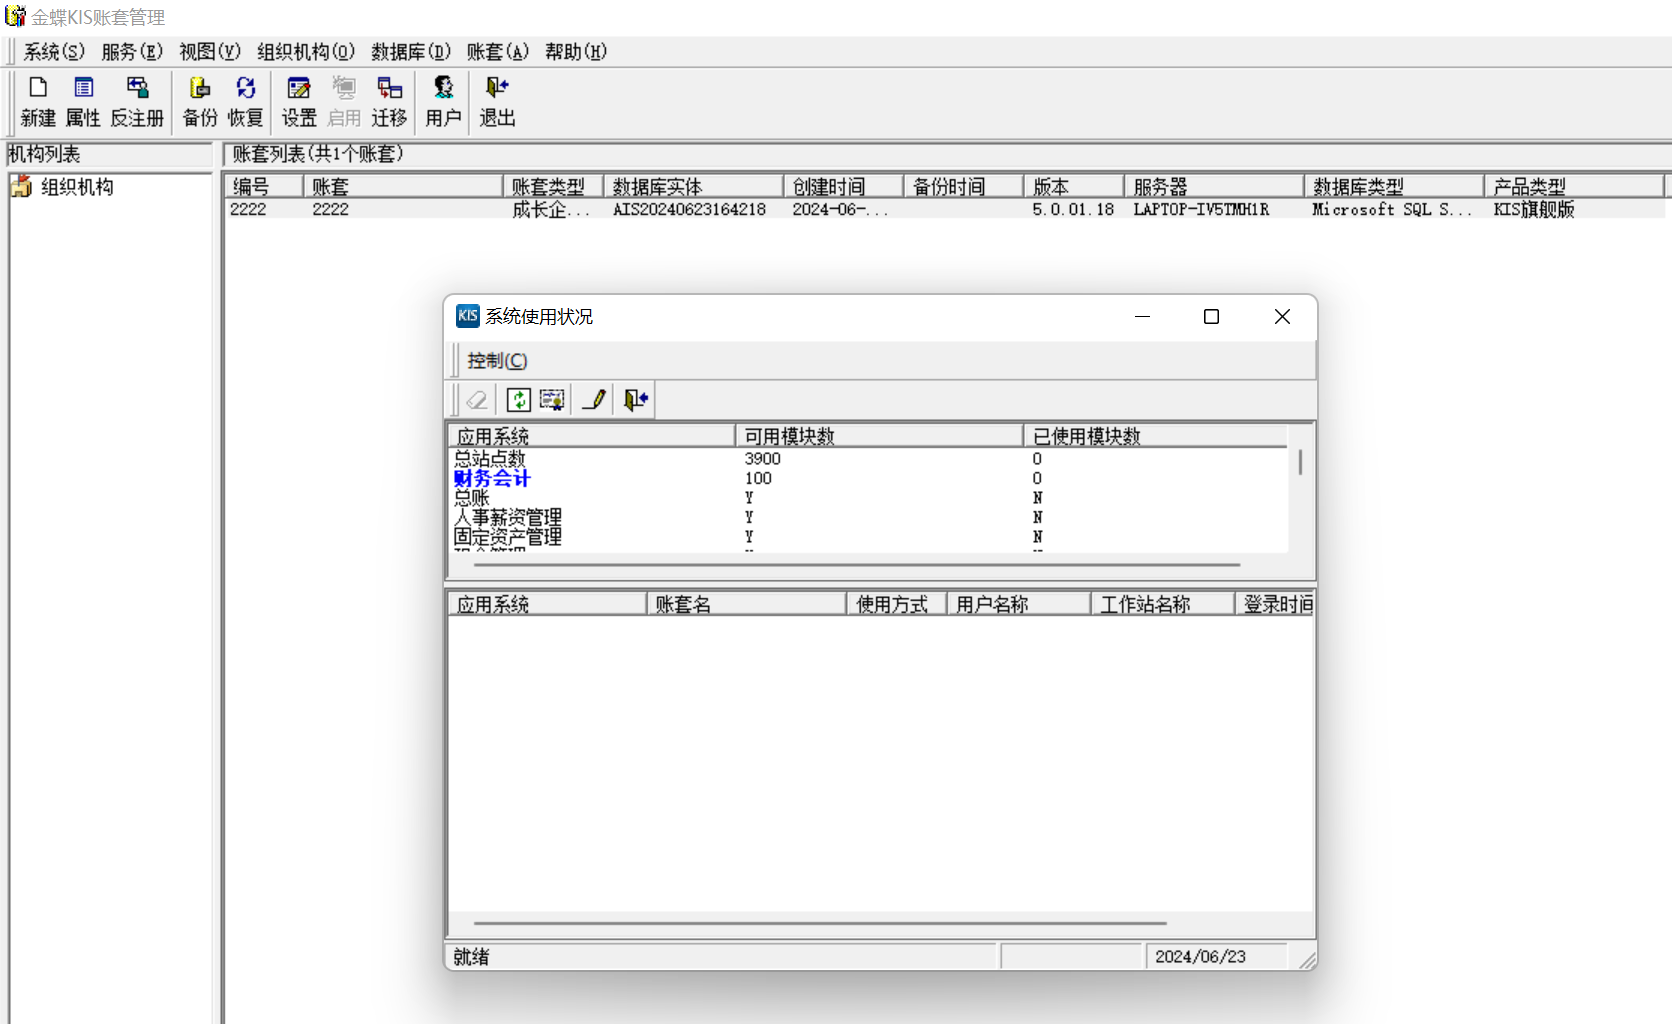Image resolution: width=1672 pixels, height=1024 pixels.
Task: Open the 系统(S) menu
Action: (x=54, y=52)
